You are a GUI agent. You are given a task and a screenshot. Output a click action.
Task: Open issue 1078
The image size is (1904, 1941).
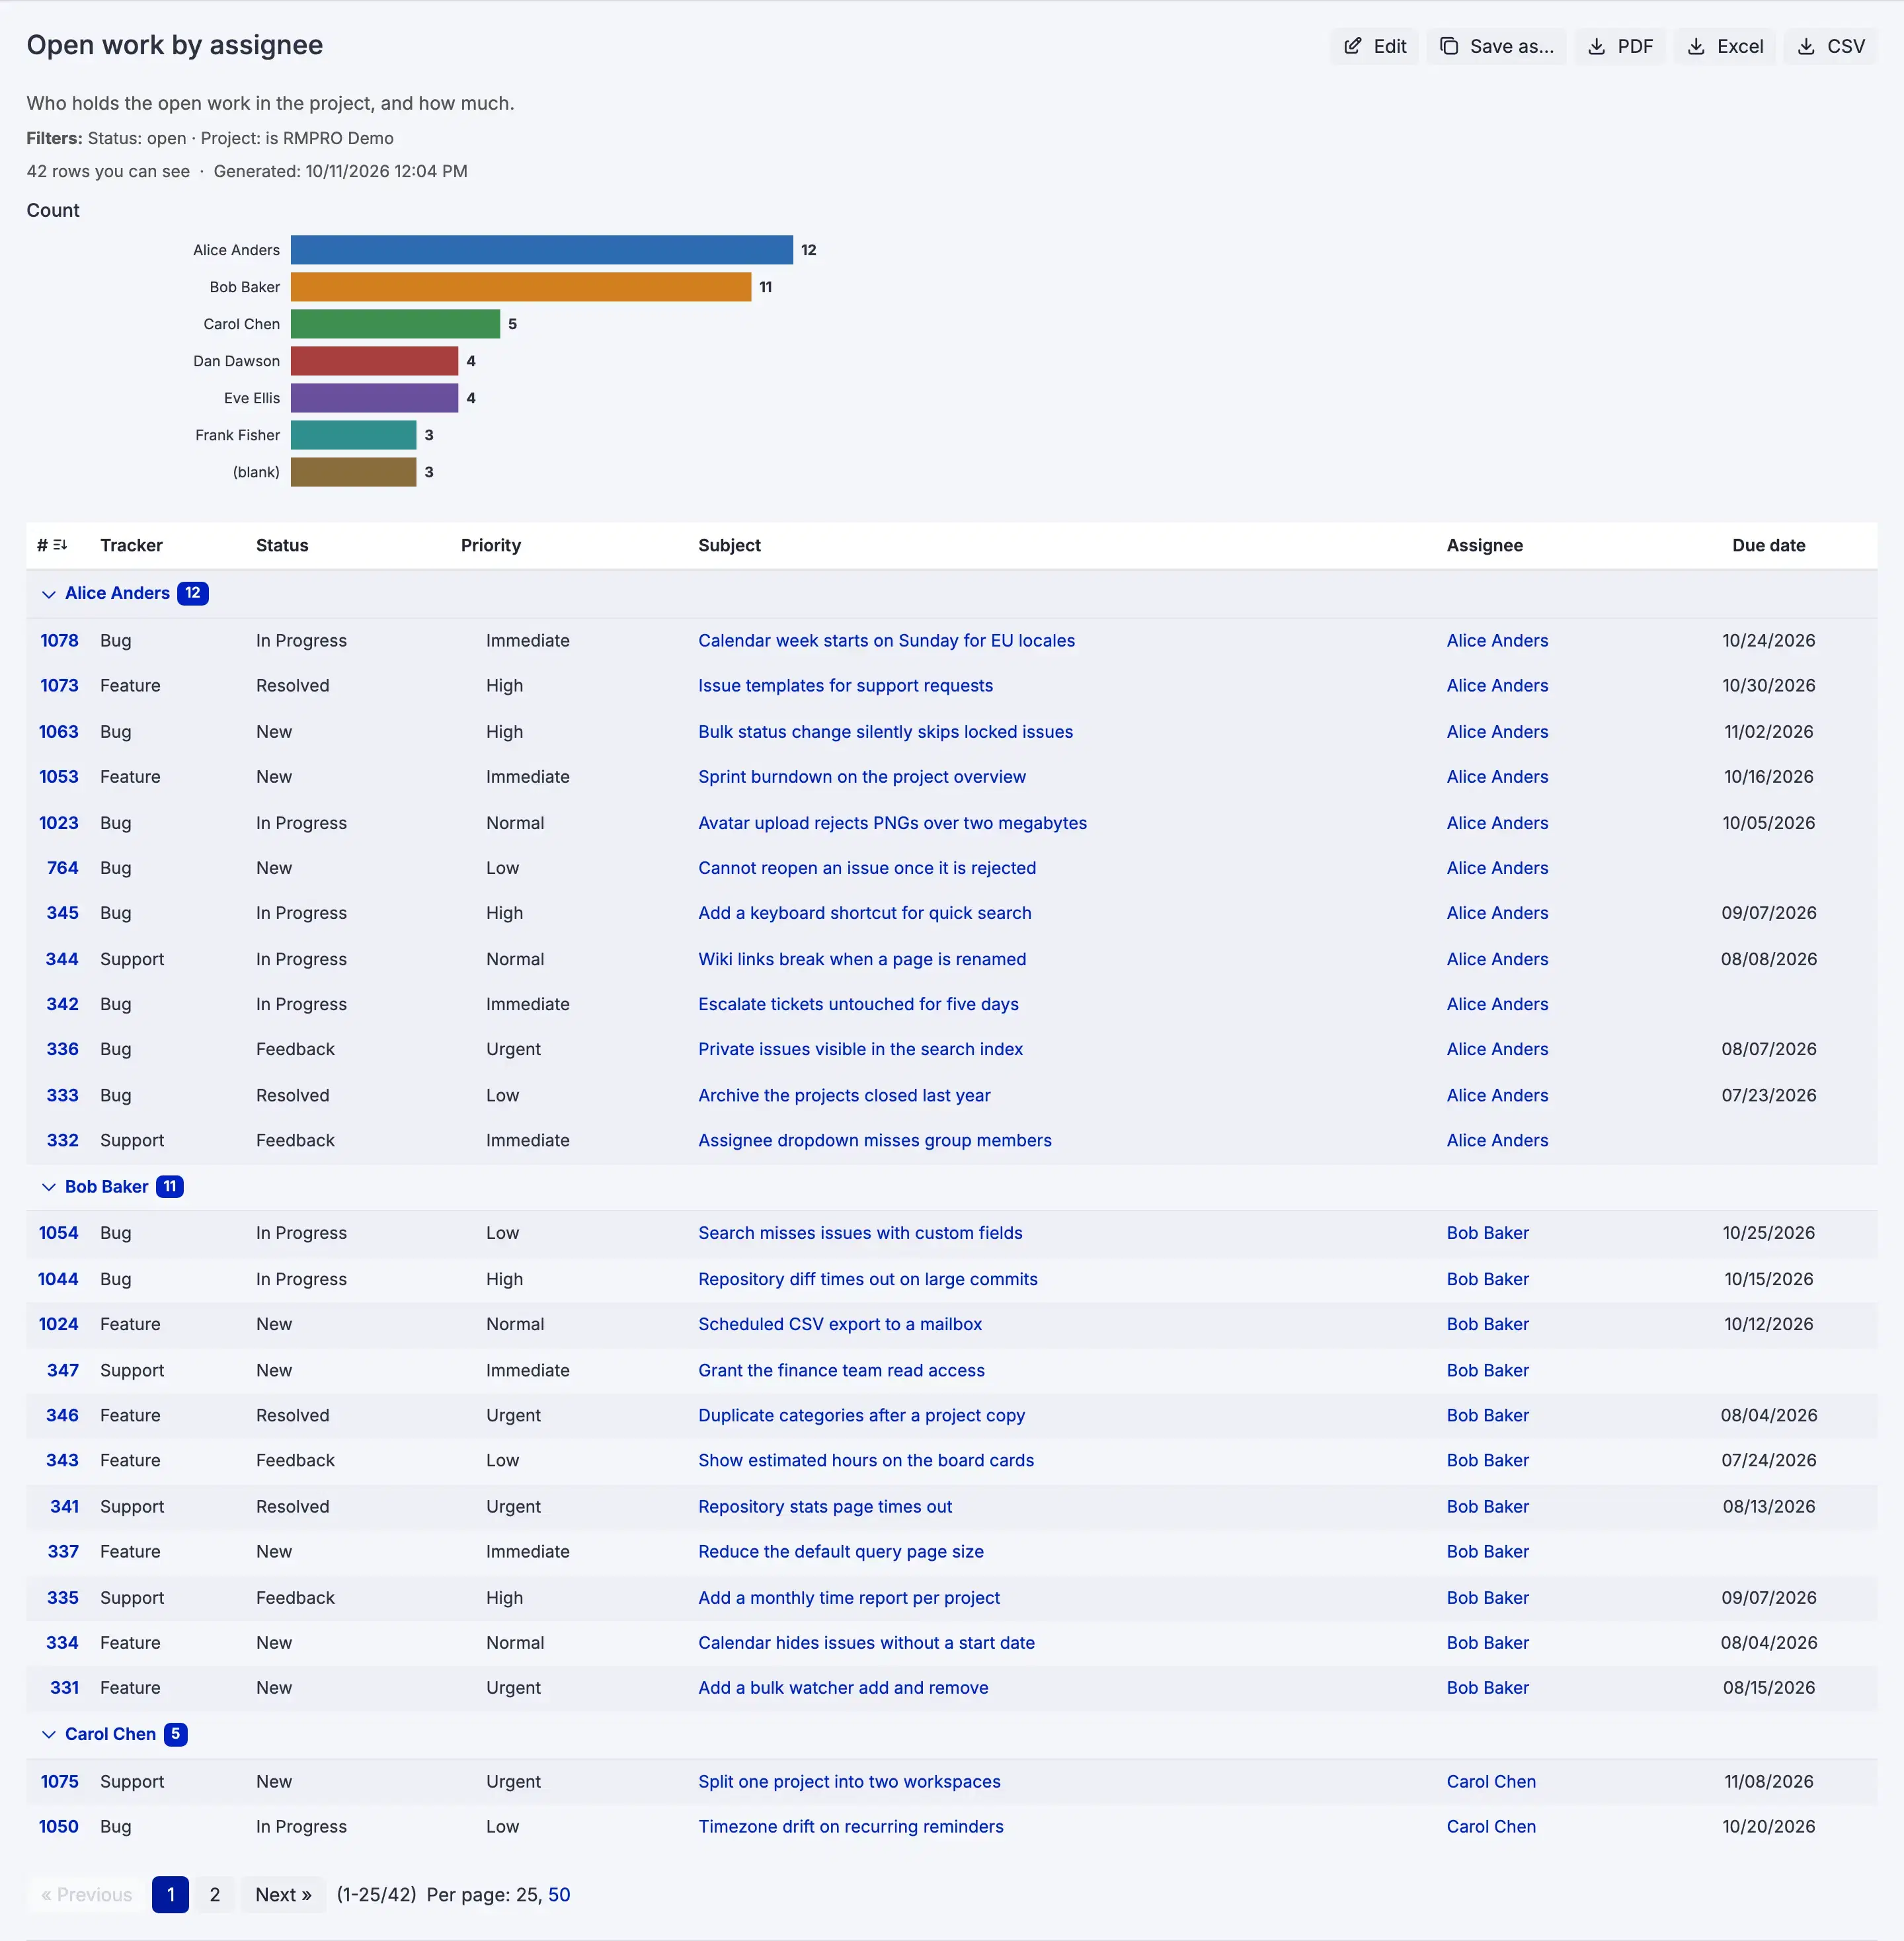point(59,641)
